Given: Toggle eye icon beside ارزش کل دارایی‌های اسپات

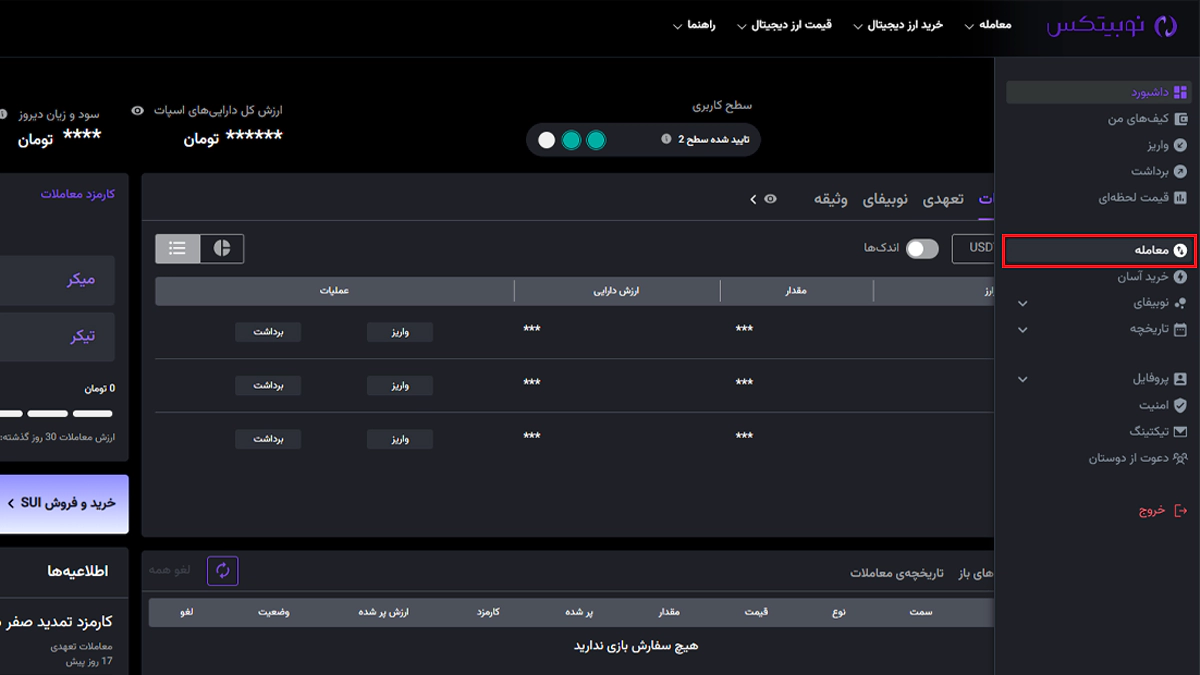Looking at the screenshot, I should 138,110.
